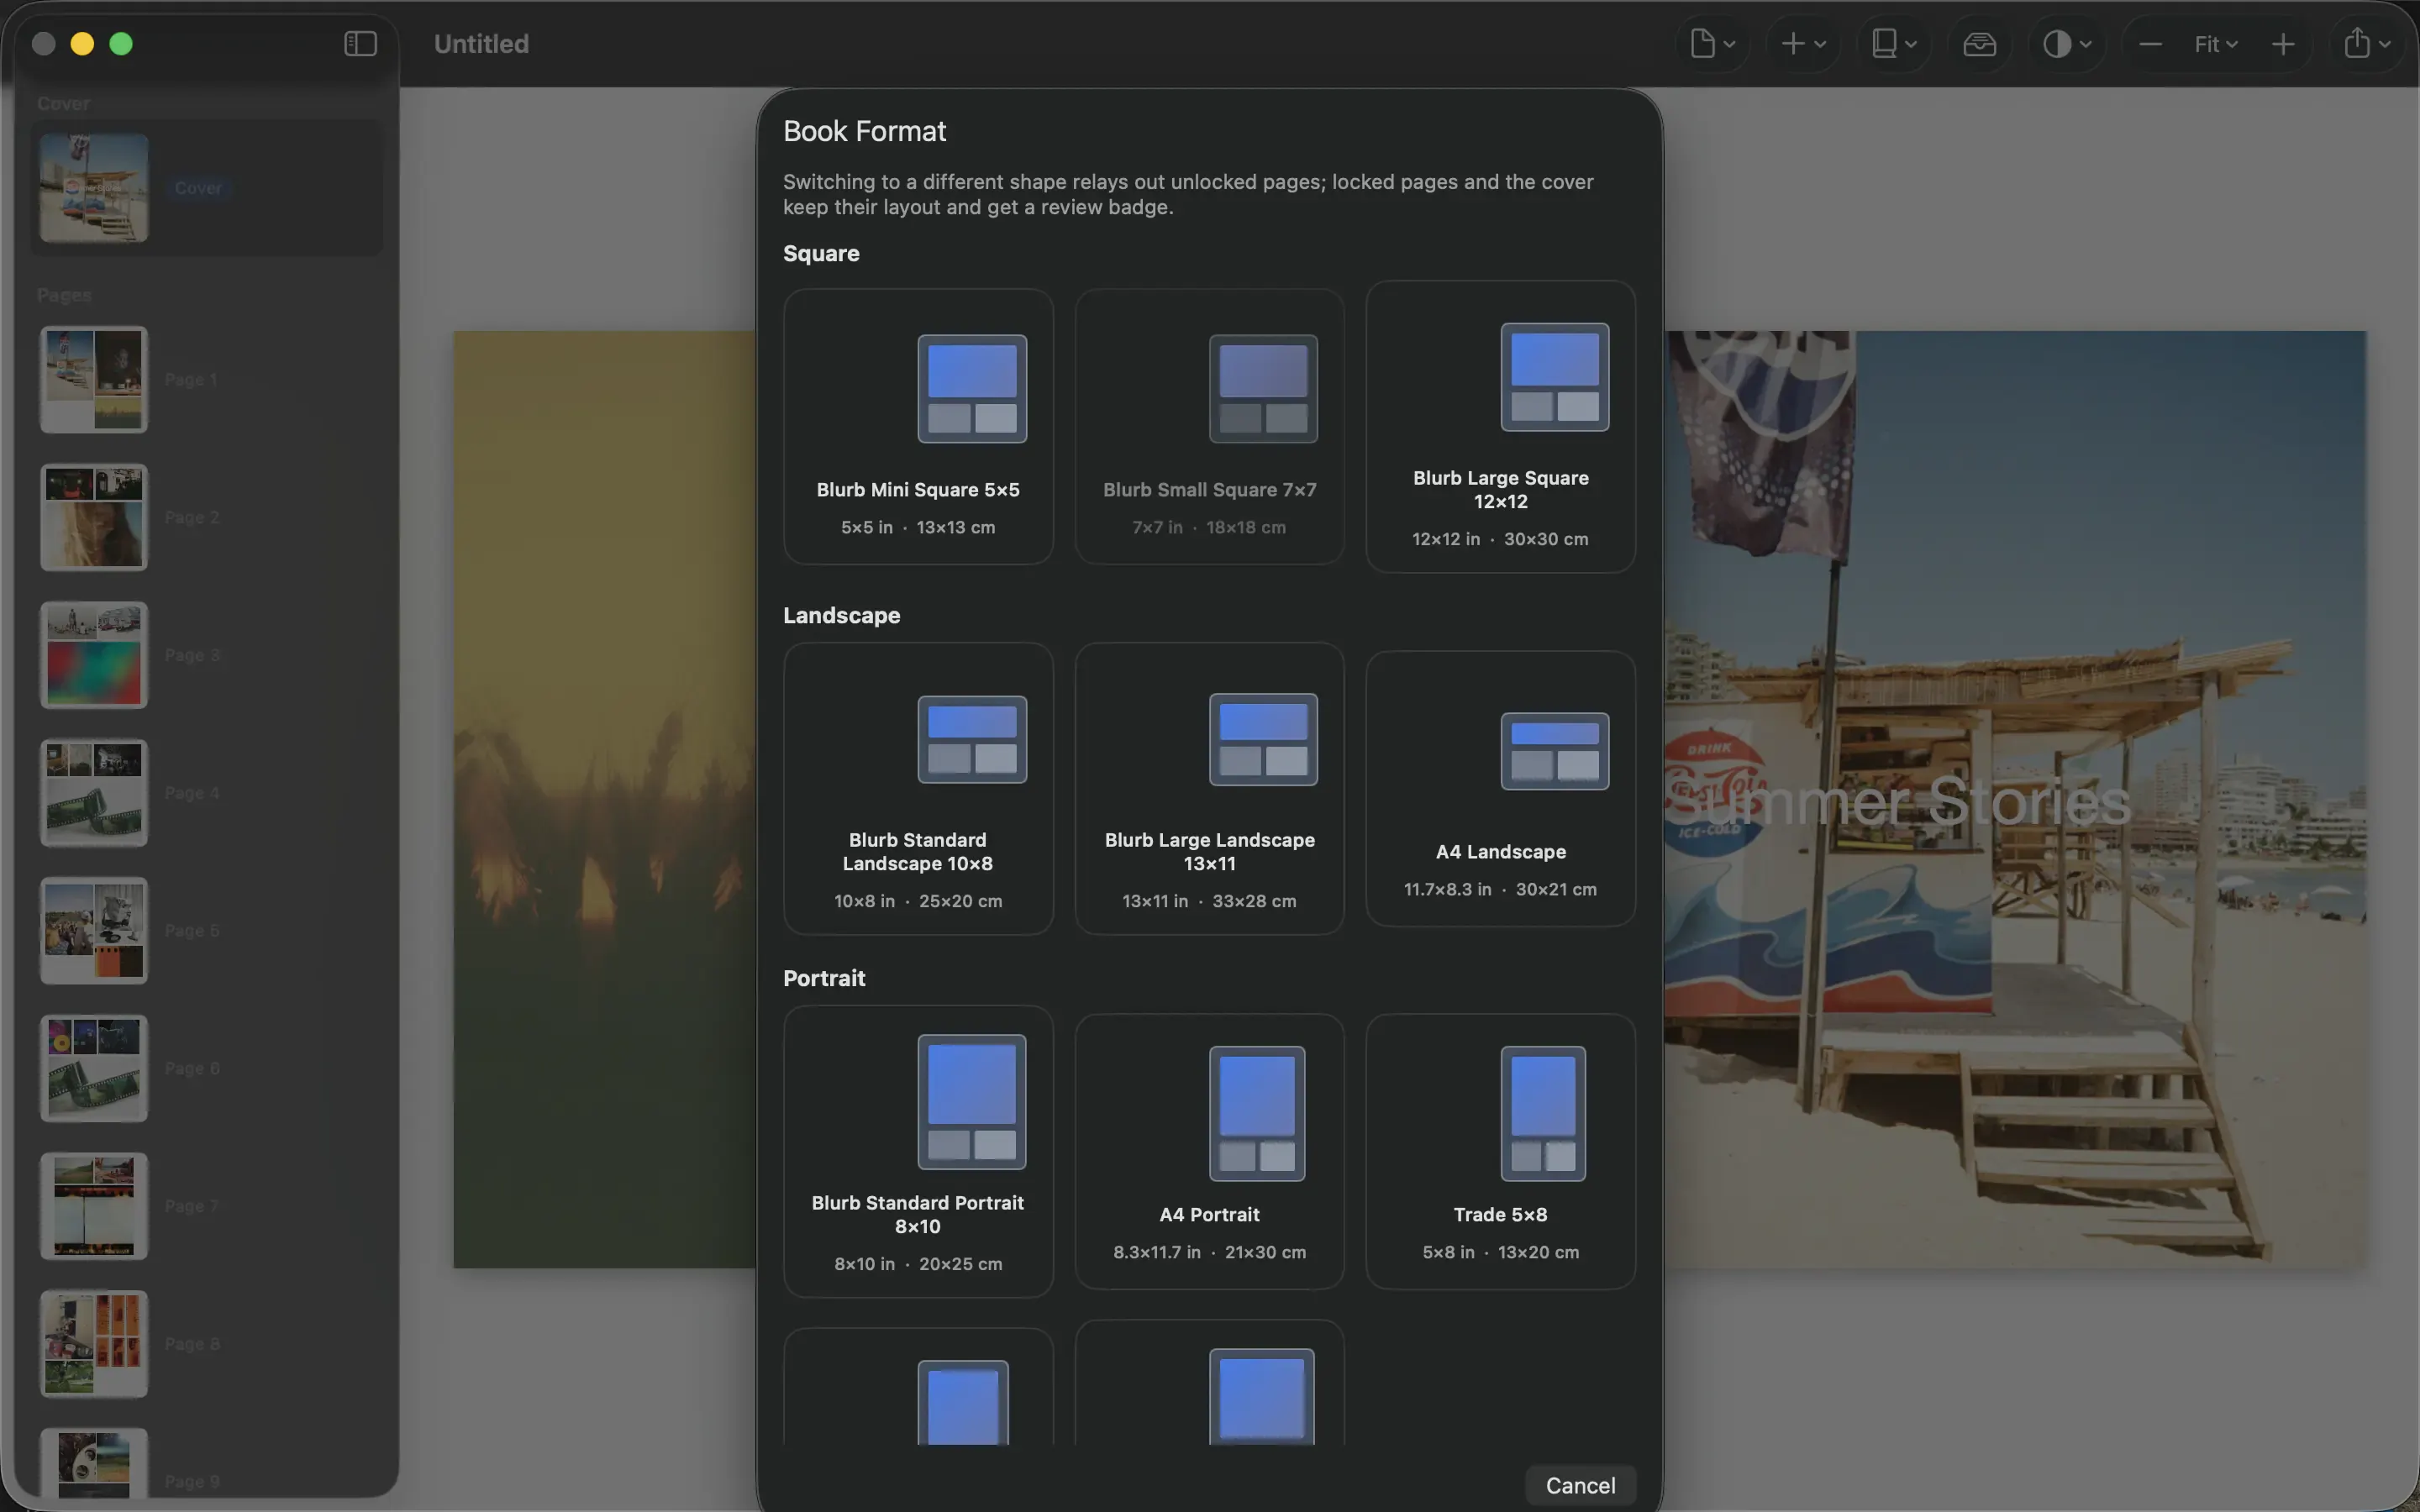
Task: Click the "Square" section heading
Action: click(821, 253)
